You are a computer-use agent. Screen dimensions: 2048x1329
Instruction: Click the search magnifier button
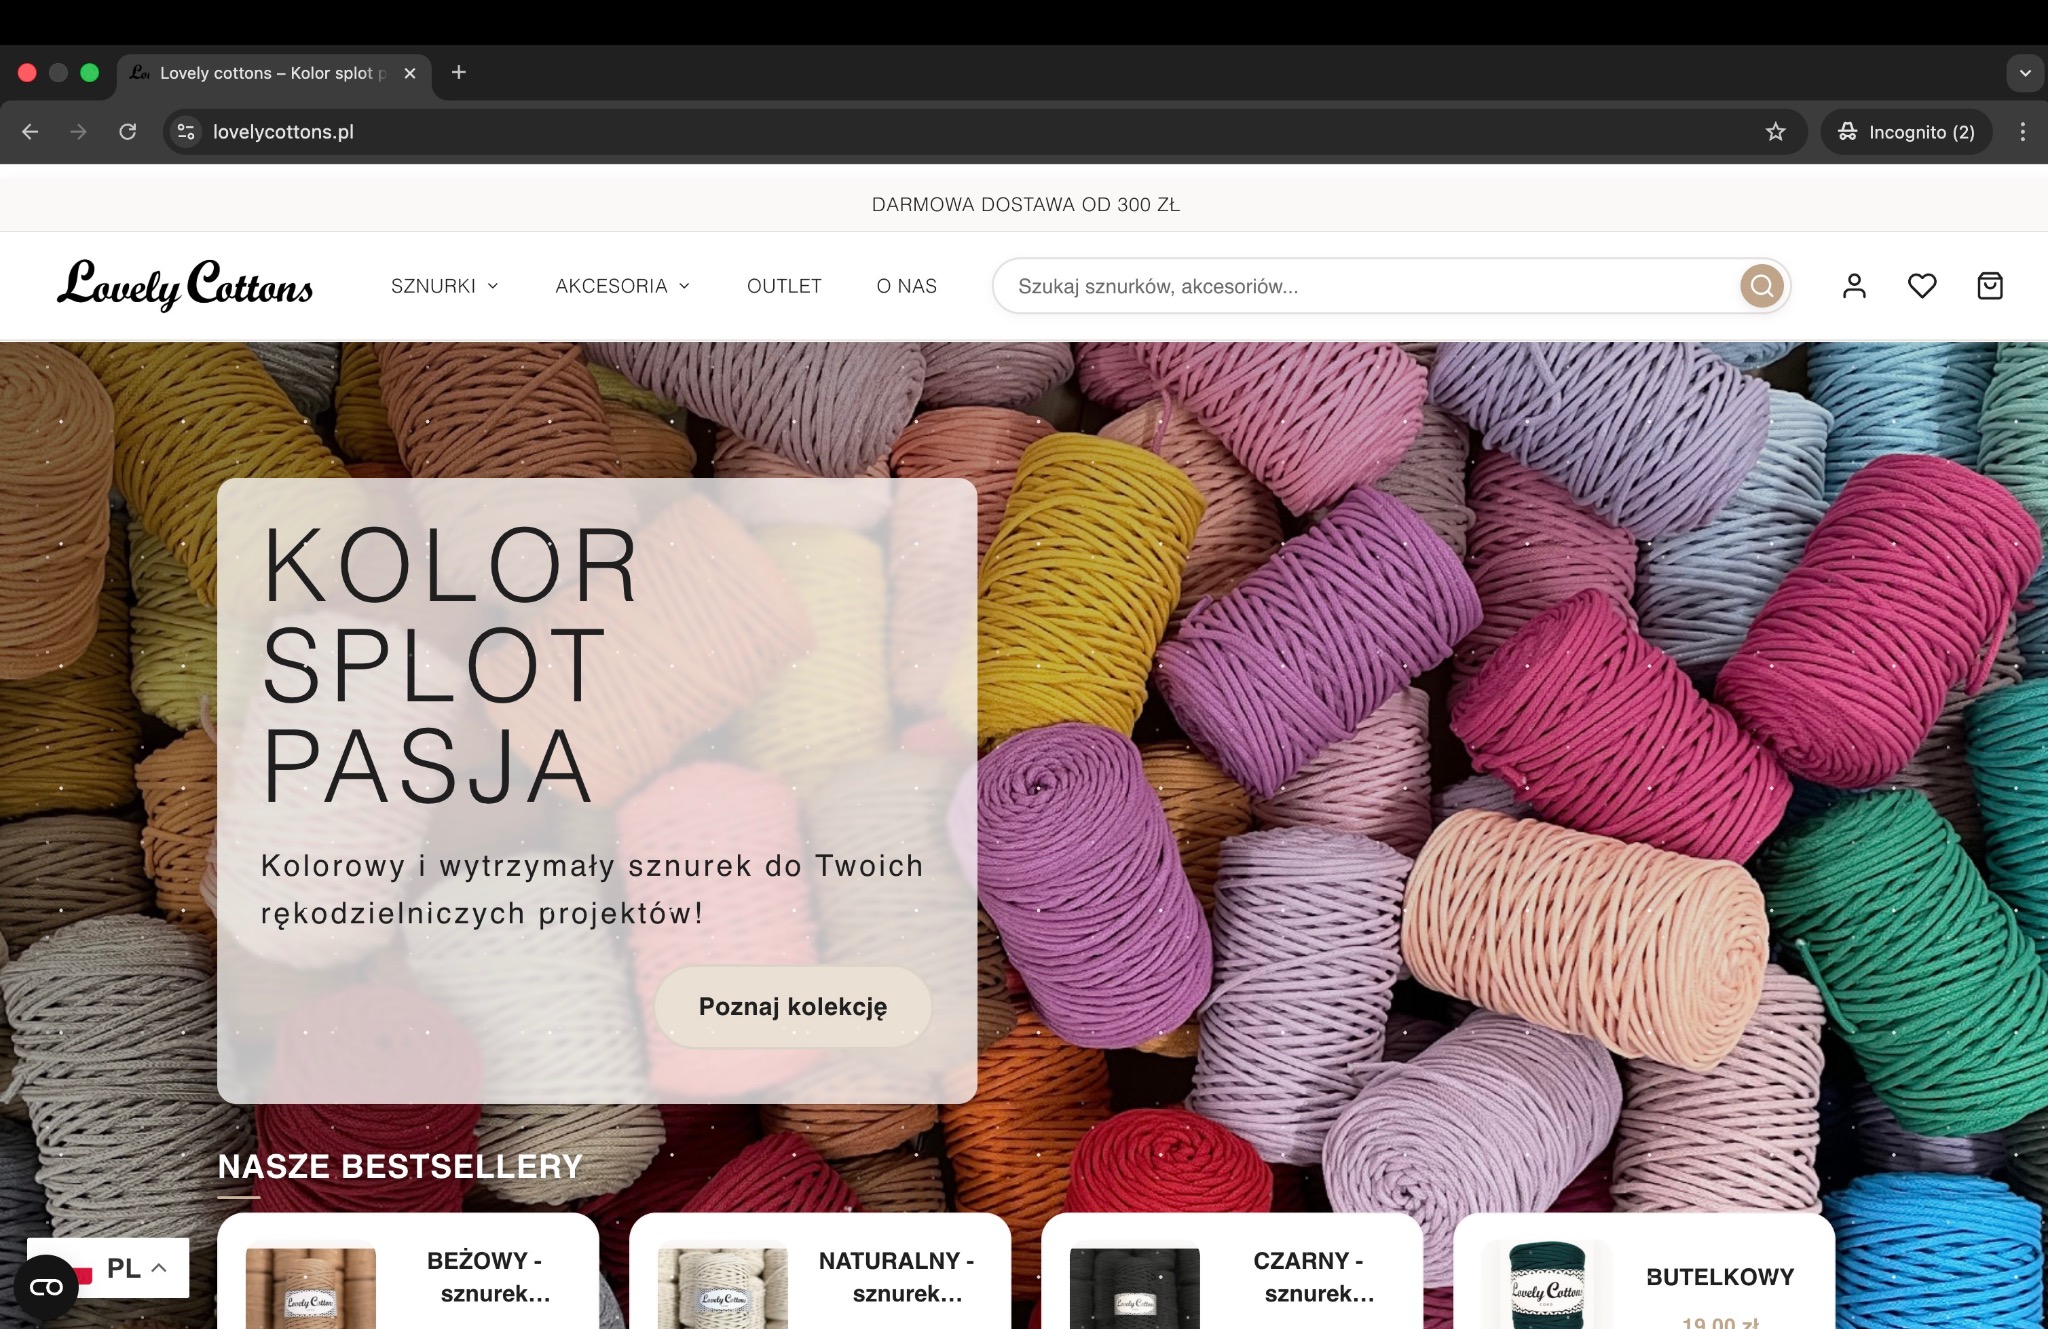[x=1761, y=286]
